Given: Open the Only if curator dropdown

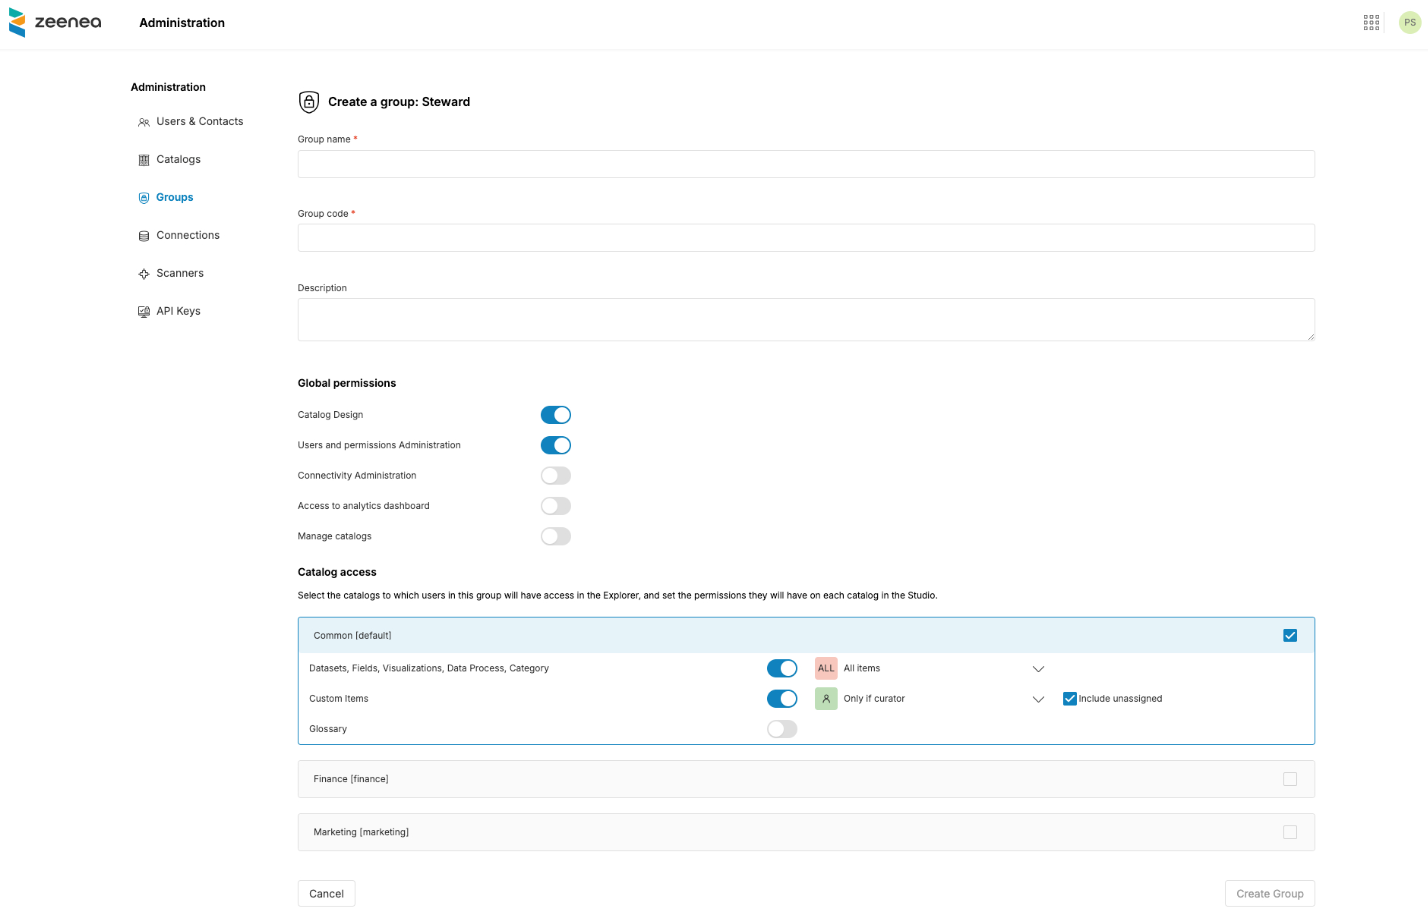Looking at the screenshot, I should coord(1037,699).
